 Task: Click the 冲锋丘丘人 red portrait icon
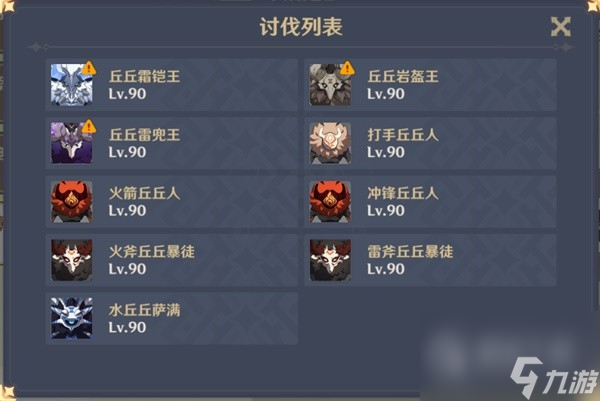pyautogui.click(x=330, y=202)
